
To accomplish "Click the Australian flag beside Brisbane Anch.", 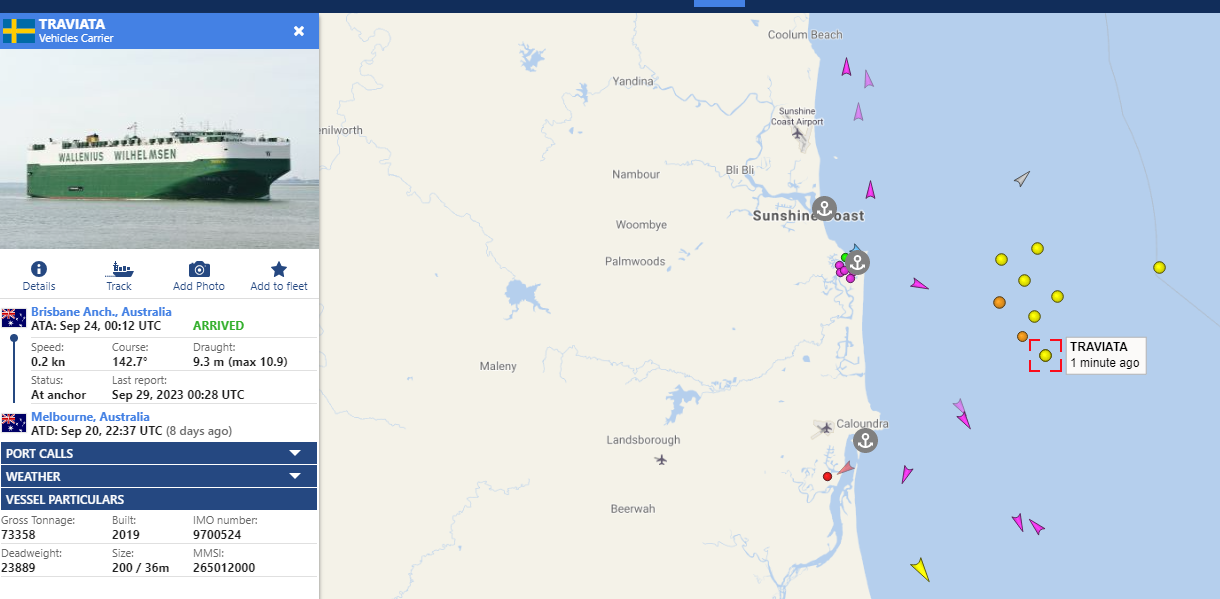I will [14, 318].
